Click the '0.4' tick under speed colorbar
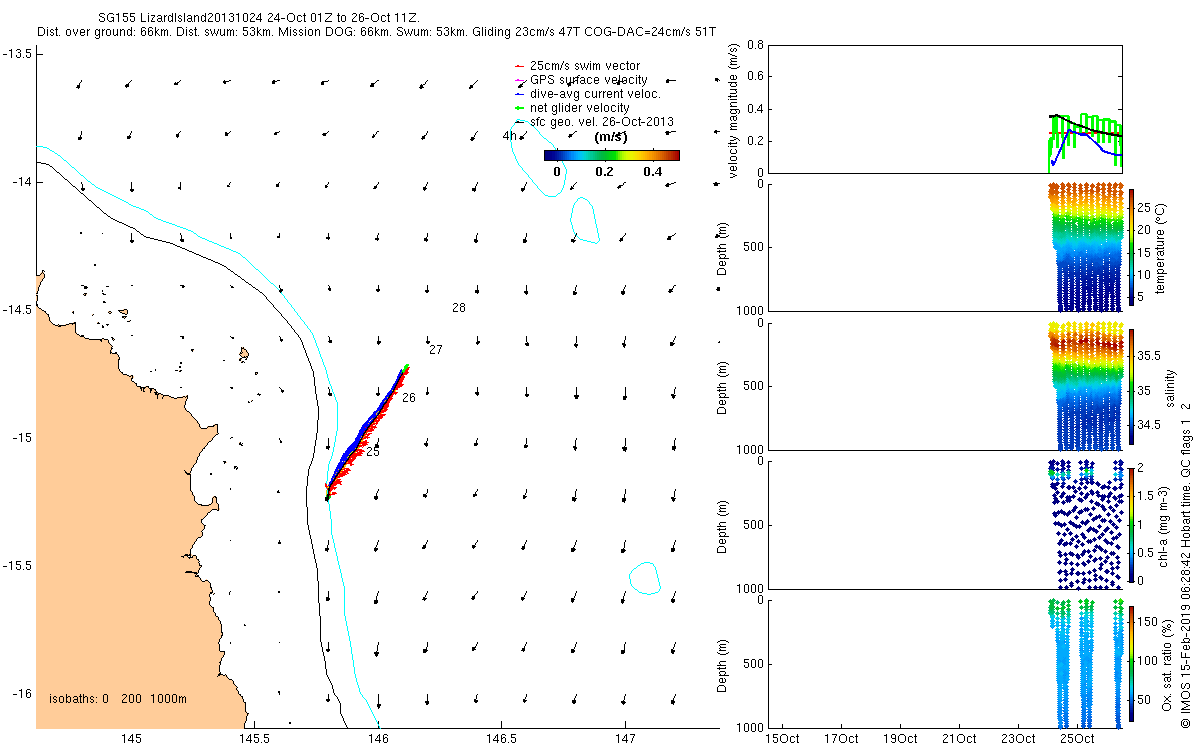Image resolution: width=1200 pixels, height=750 pixels. [653, 171]
